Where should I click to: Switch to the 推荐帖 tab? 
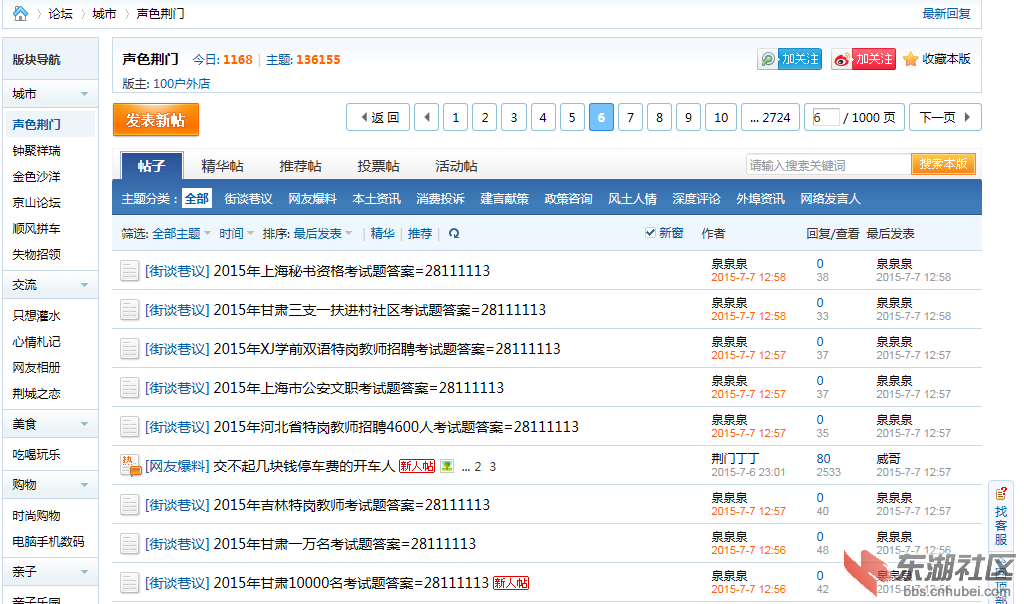(x=300, y=167)
